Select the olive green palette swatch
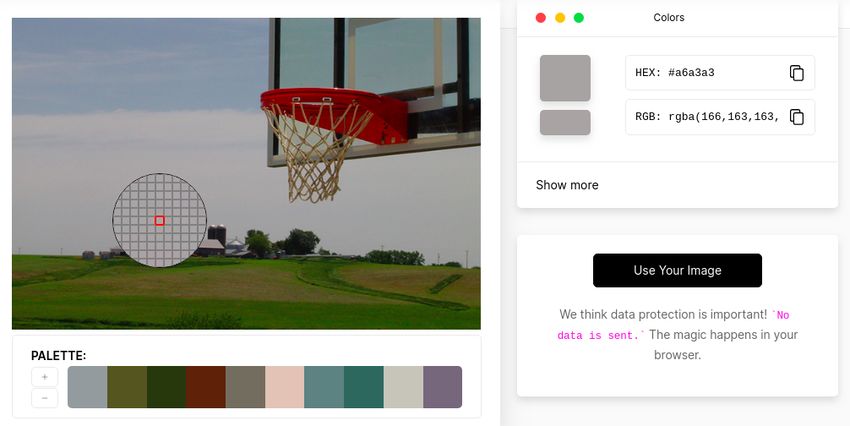 [127, 387]
